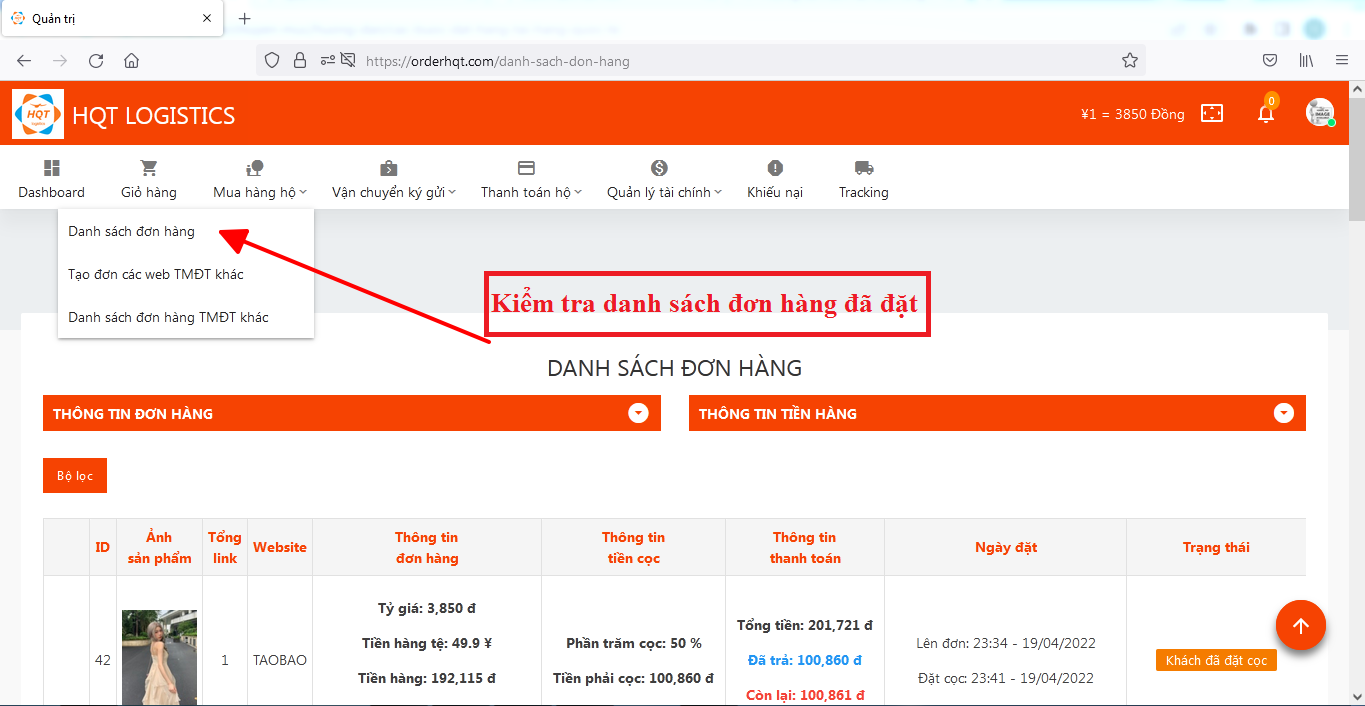Click the Ngày đặt column header
Viewport: 1365px width, 706px height.
pos(1006,547)
